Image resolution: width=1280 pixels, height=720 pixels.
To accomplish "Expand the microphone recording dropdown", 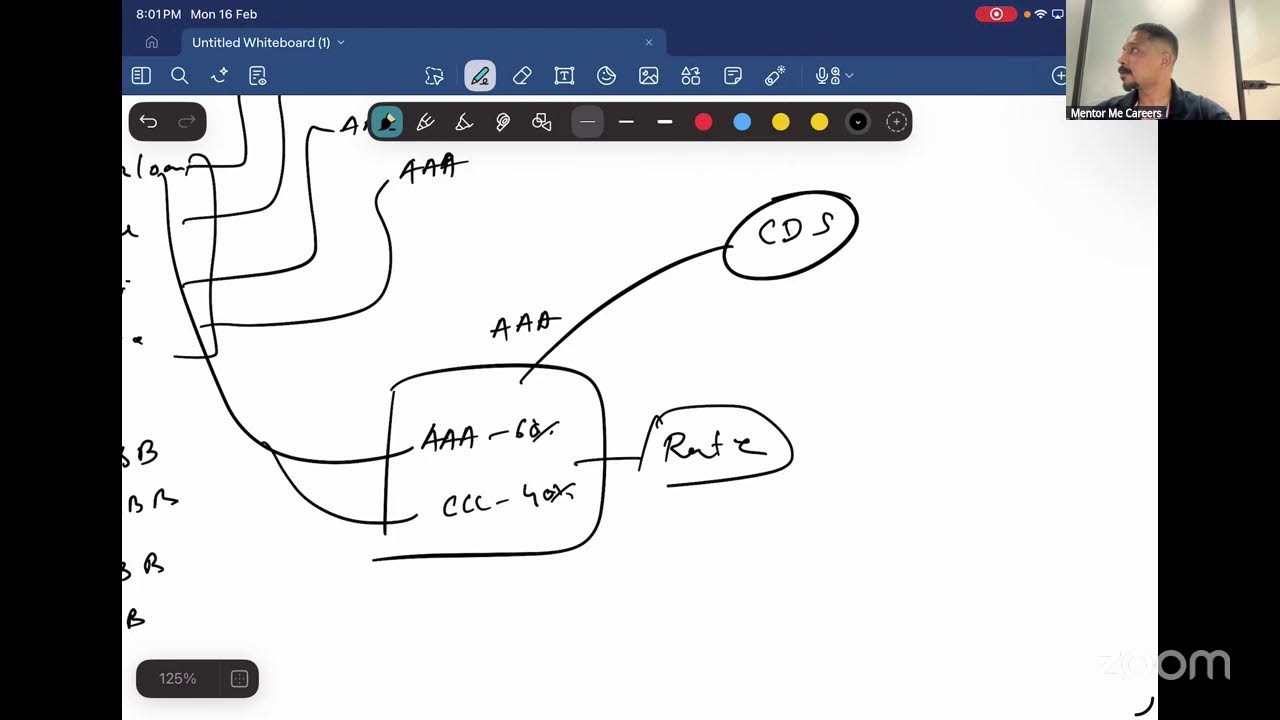I will (849, 76).
